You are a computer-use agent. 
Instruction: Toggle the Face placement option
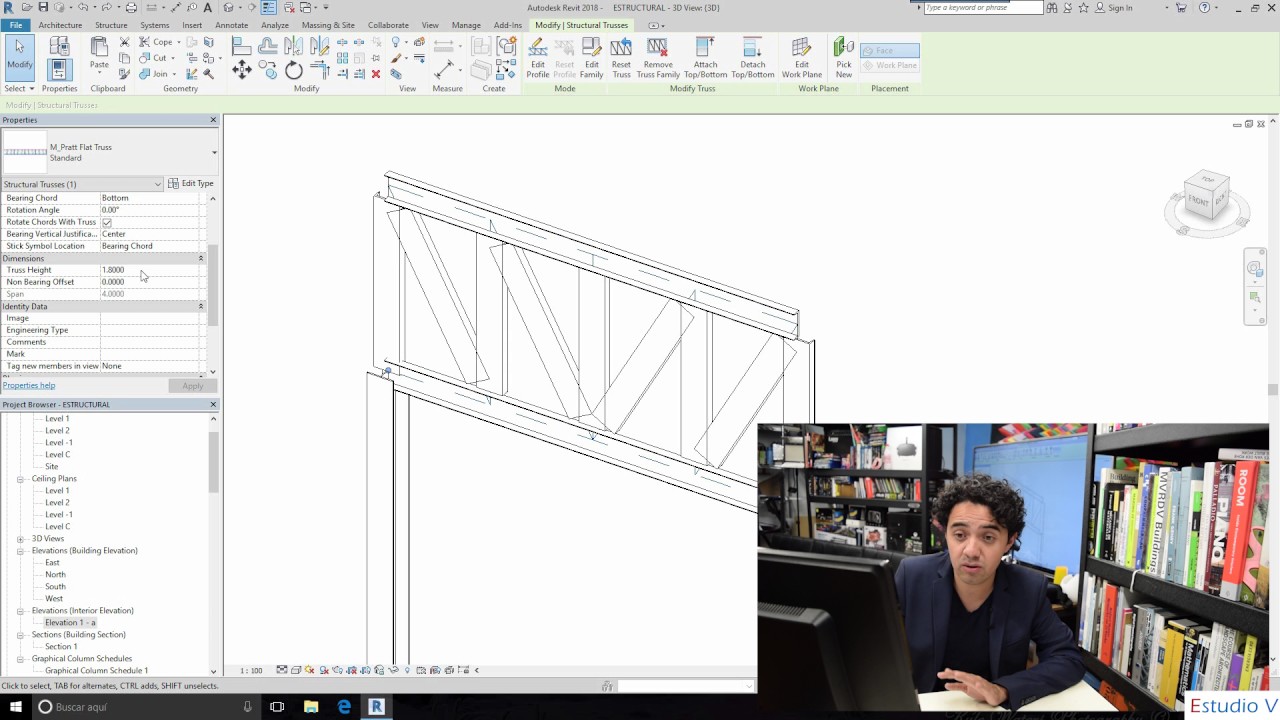point(889,50)
